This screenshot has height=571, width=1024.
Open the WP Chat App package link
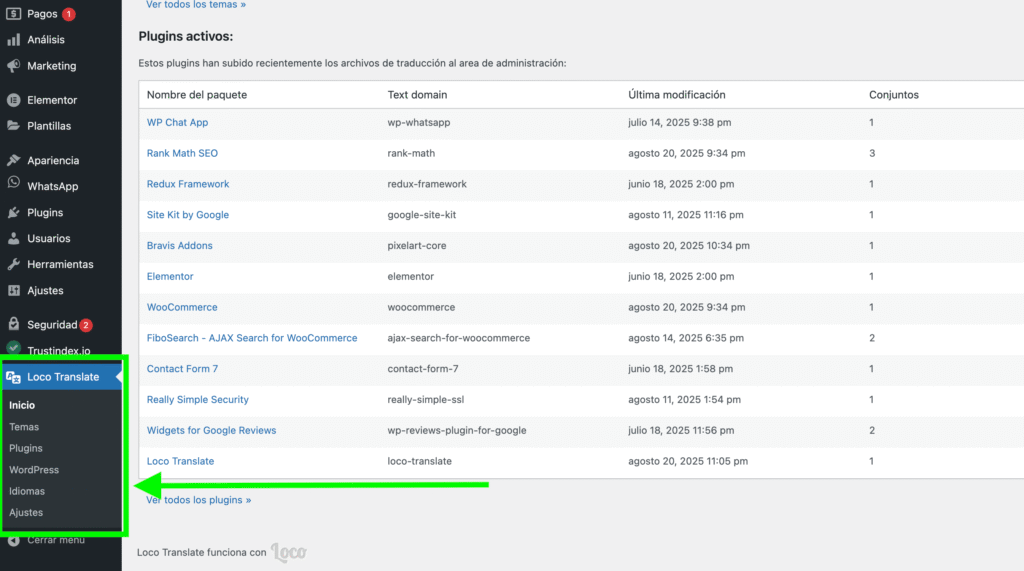(178, 122)
